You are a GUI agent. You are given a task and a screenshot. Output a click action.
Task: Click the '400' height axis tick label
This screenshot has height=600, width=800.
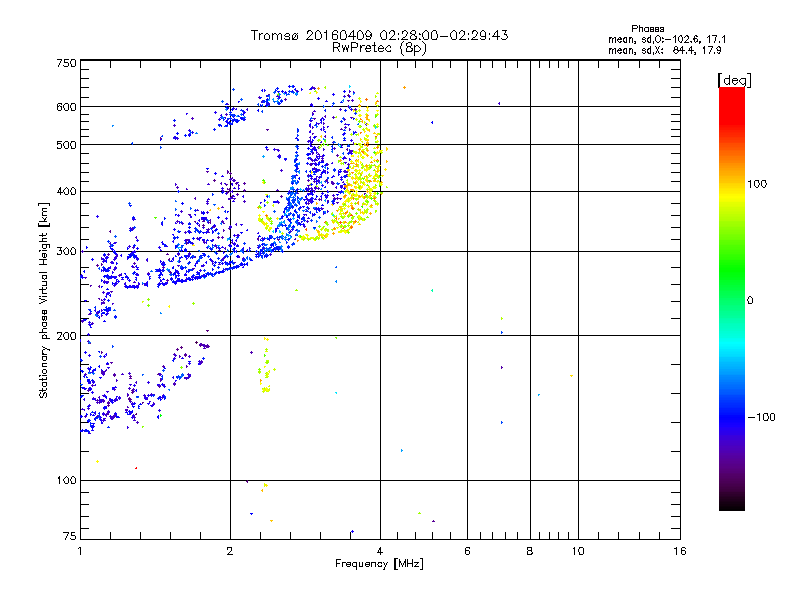66,192
